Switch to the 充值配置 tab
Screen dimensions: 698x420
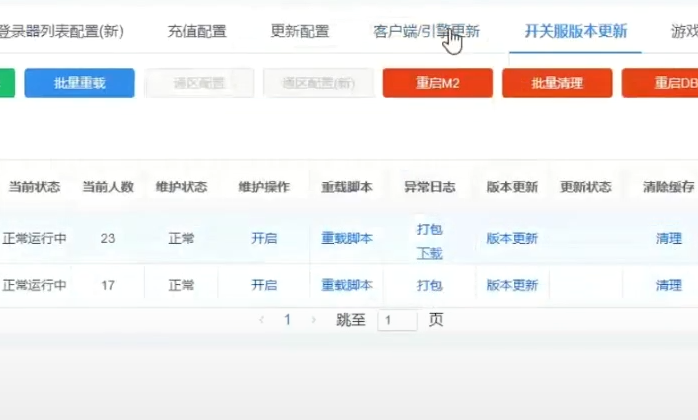pos(196,31)
